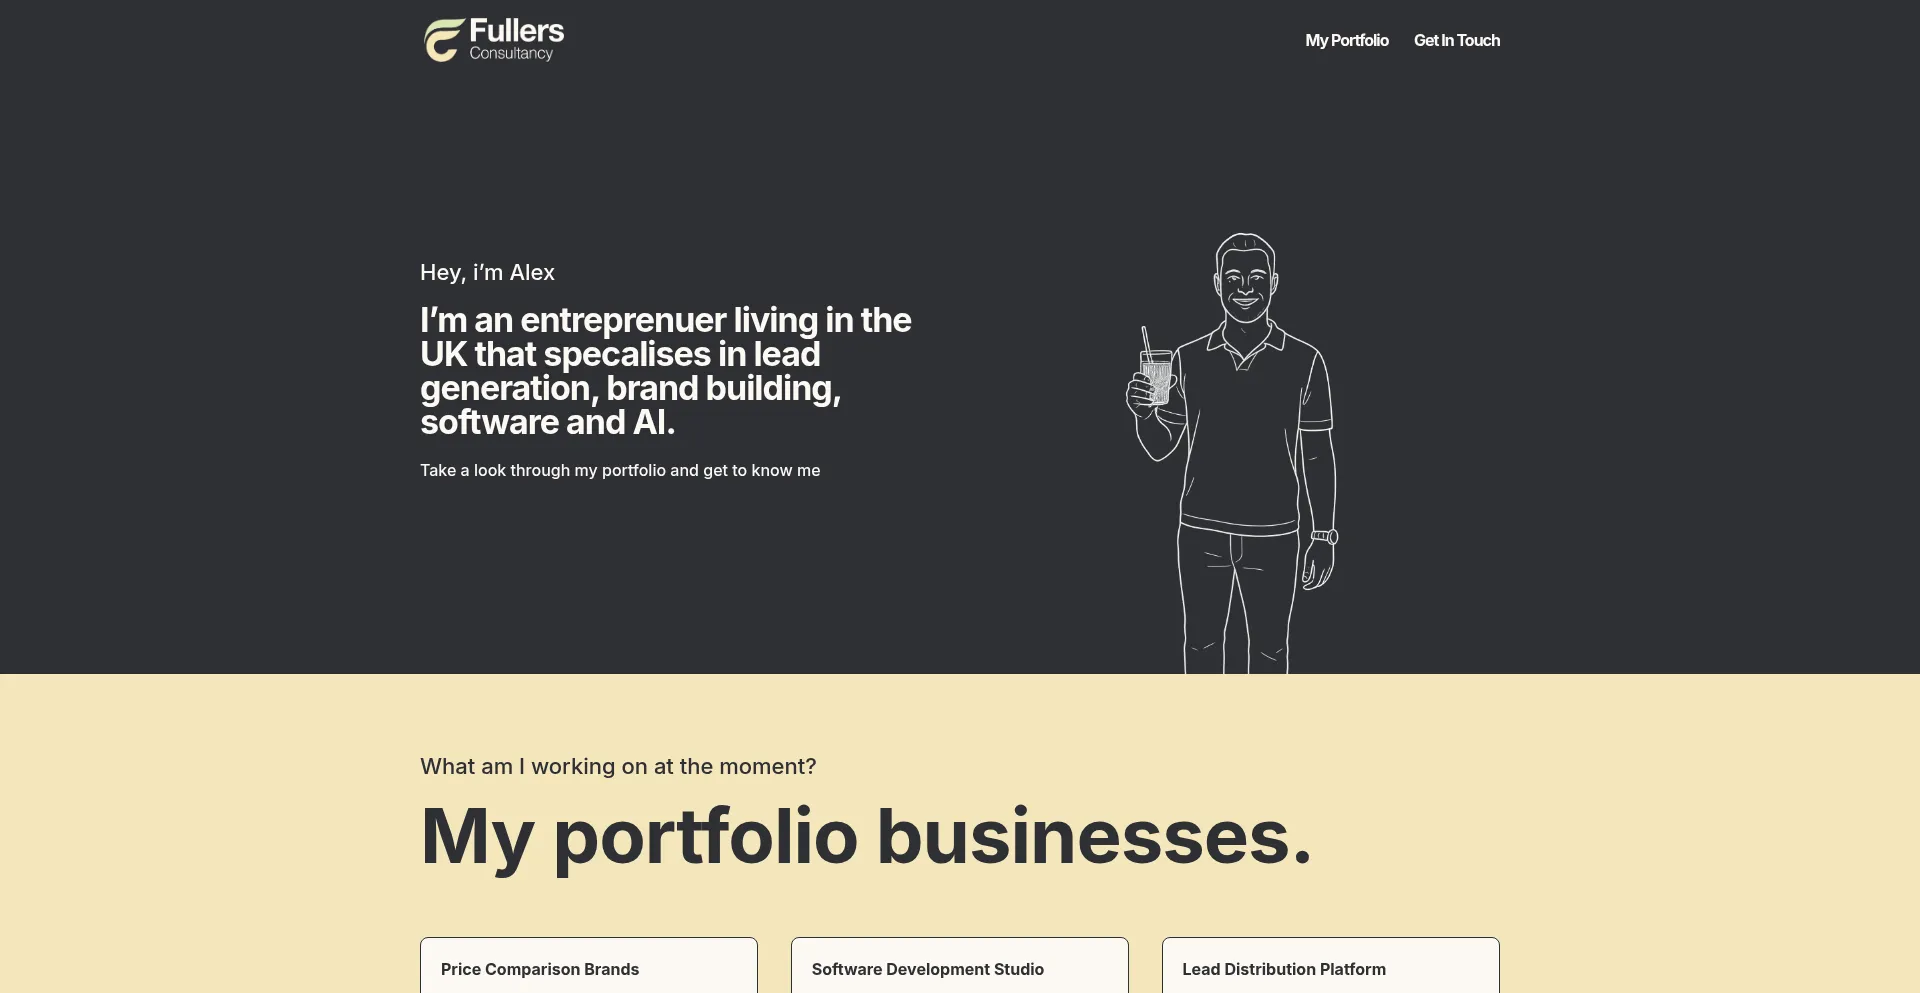This screenshot has height=993, width=1920.
Task: Open the Price Comparison Brands card
Action: click(588, 968)
